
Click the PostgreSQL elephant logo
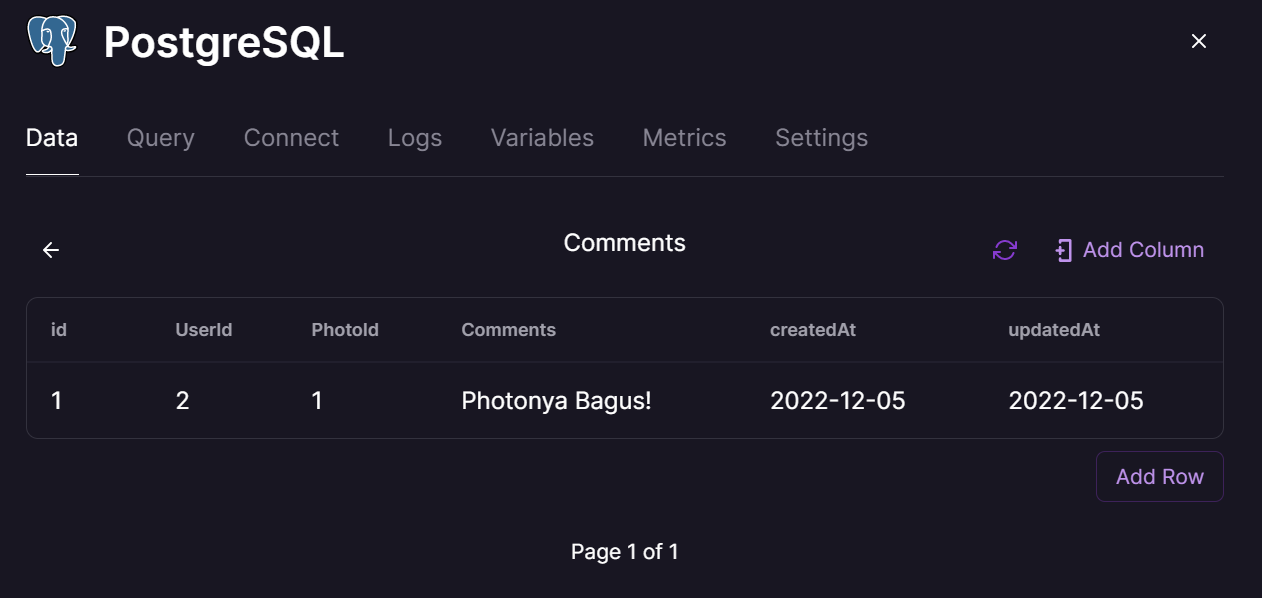[x=50, y=41]
